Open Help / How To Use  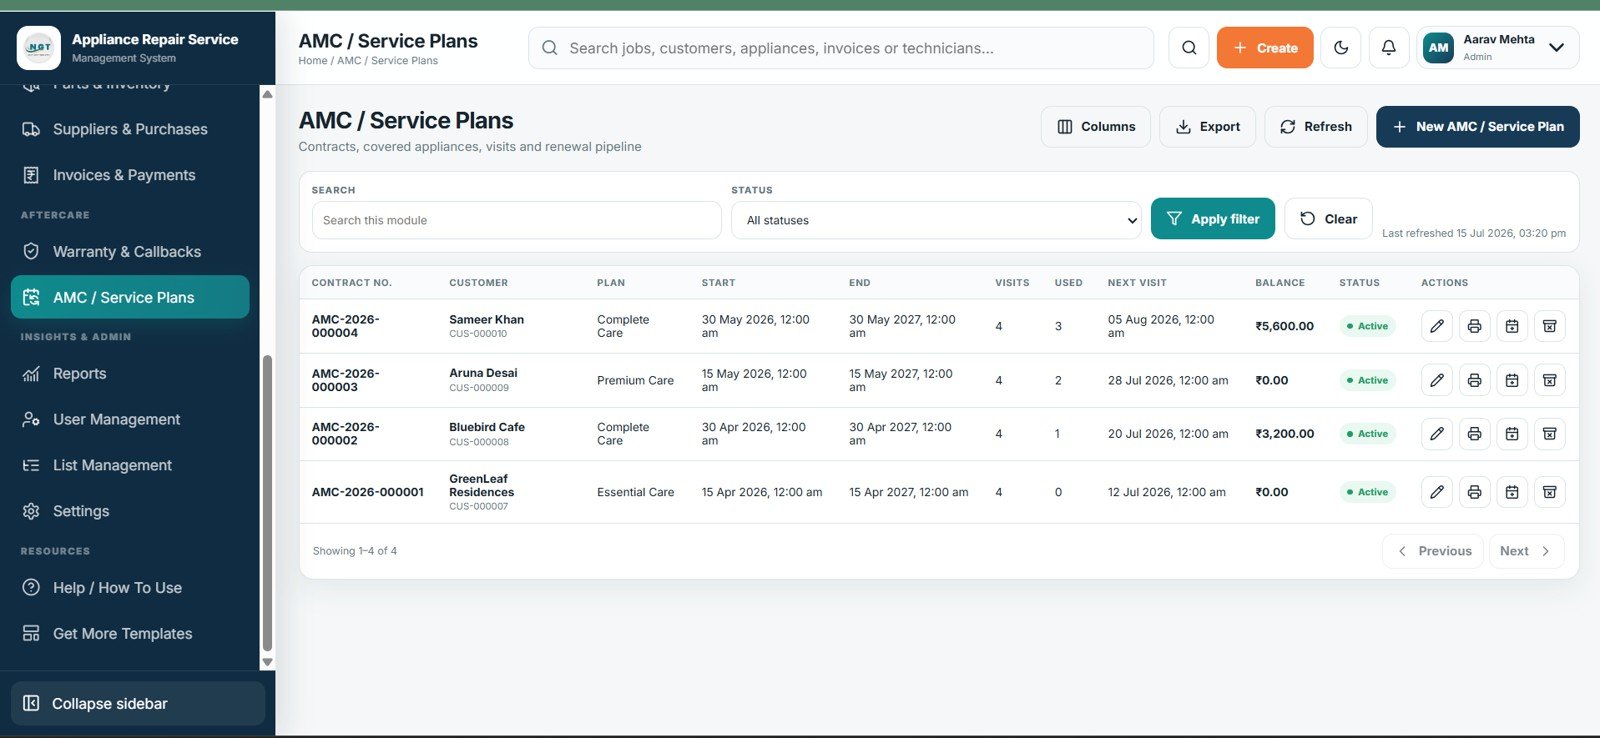click(130, 588)
